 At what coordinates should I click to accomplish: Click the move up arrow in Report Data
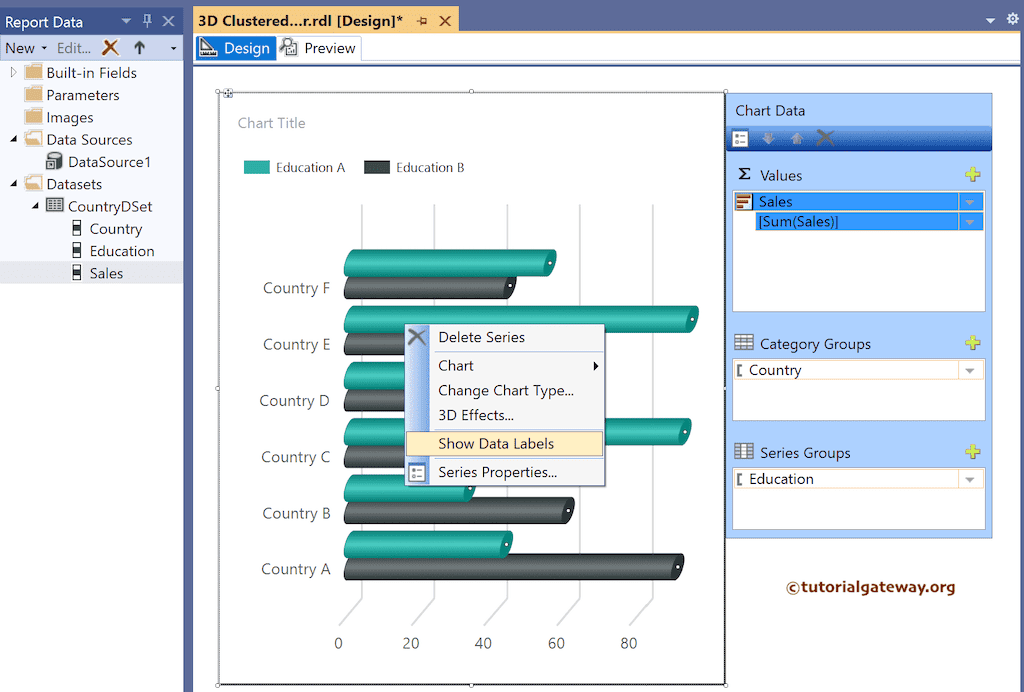point(139,47)
